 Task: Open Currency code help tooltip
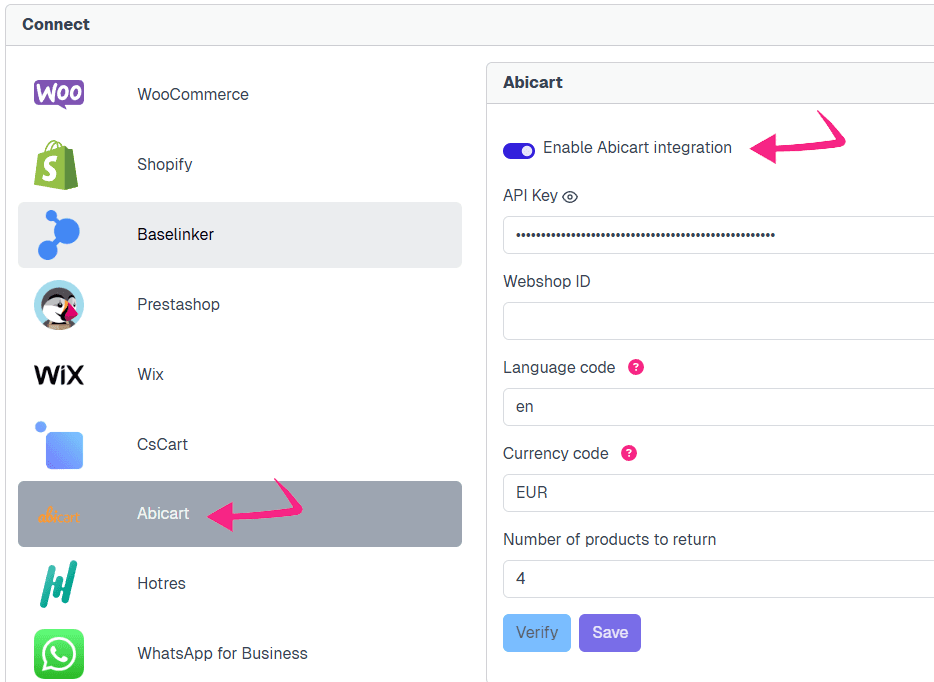628,453
